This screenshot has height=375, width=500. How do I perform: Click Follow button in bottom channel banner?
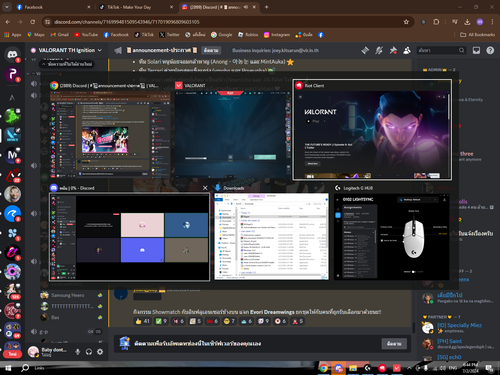(x=394, y=344)
